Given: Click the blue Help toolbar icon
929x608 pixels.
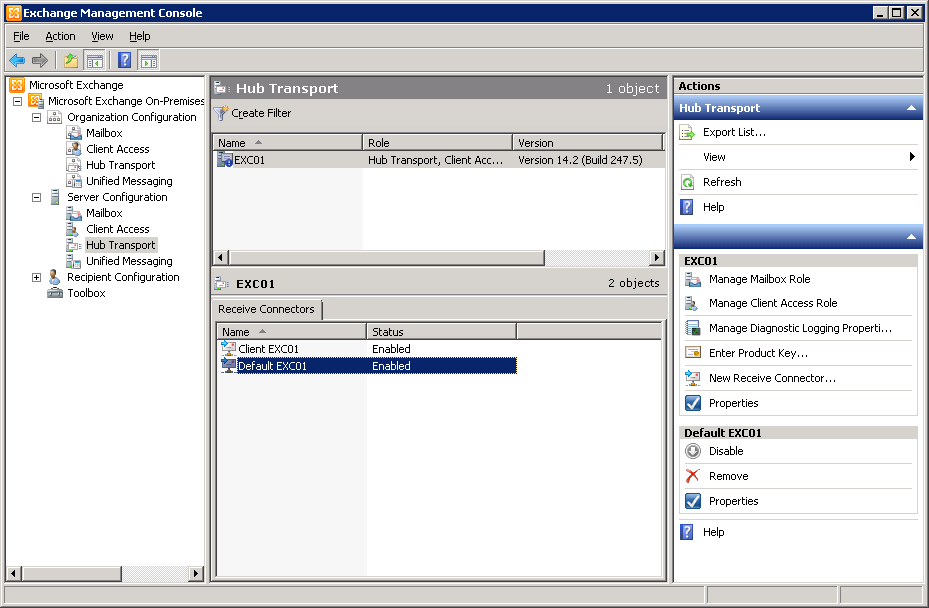Looking at the screenshot, I should pyautogui.click(x=124, y=60).
